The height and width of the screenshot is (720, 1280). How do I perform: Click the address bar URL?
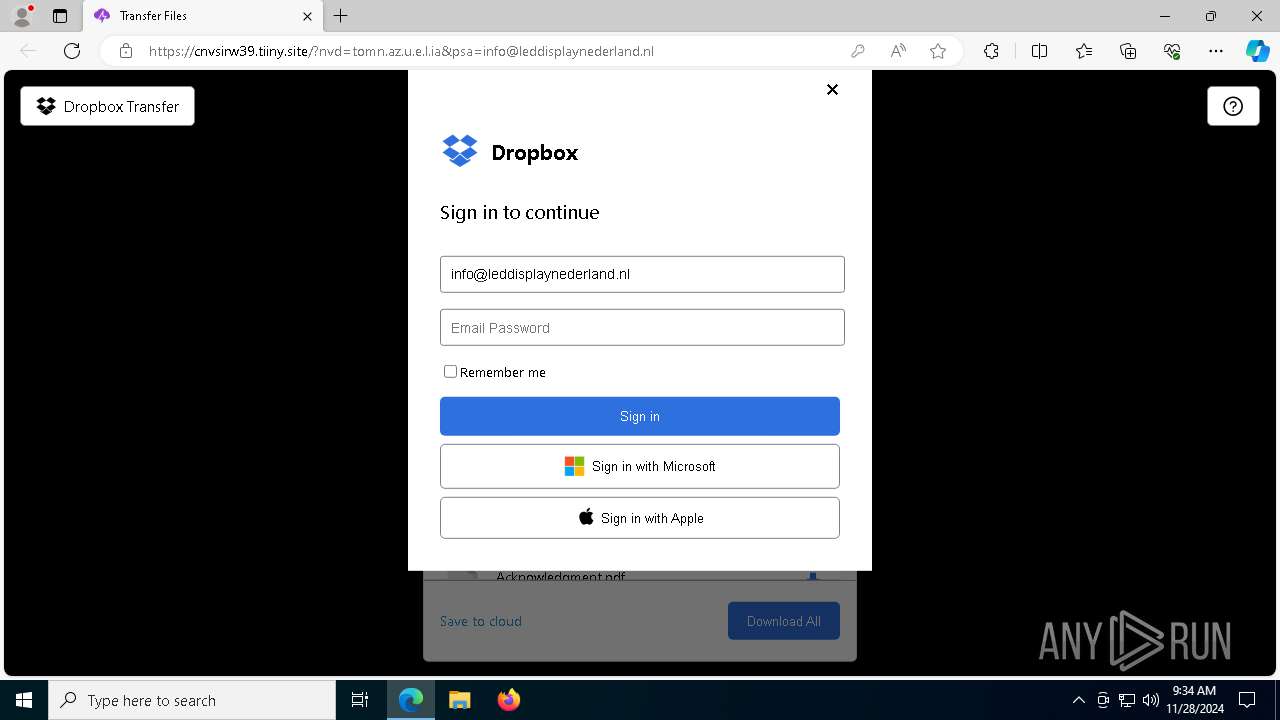[x=401, y=51]
